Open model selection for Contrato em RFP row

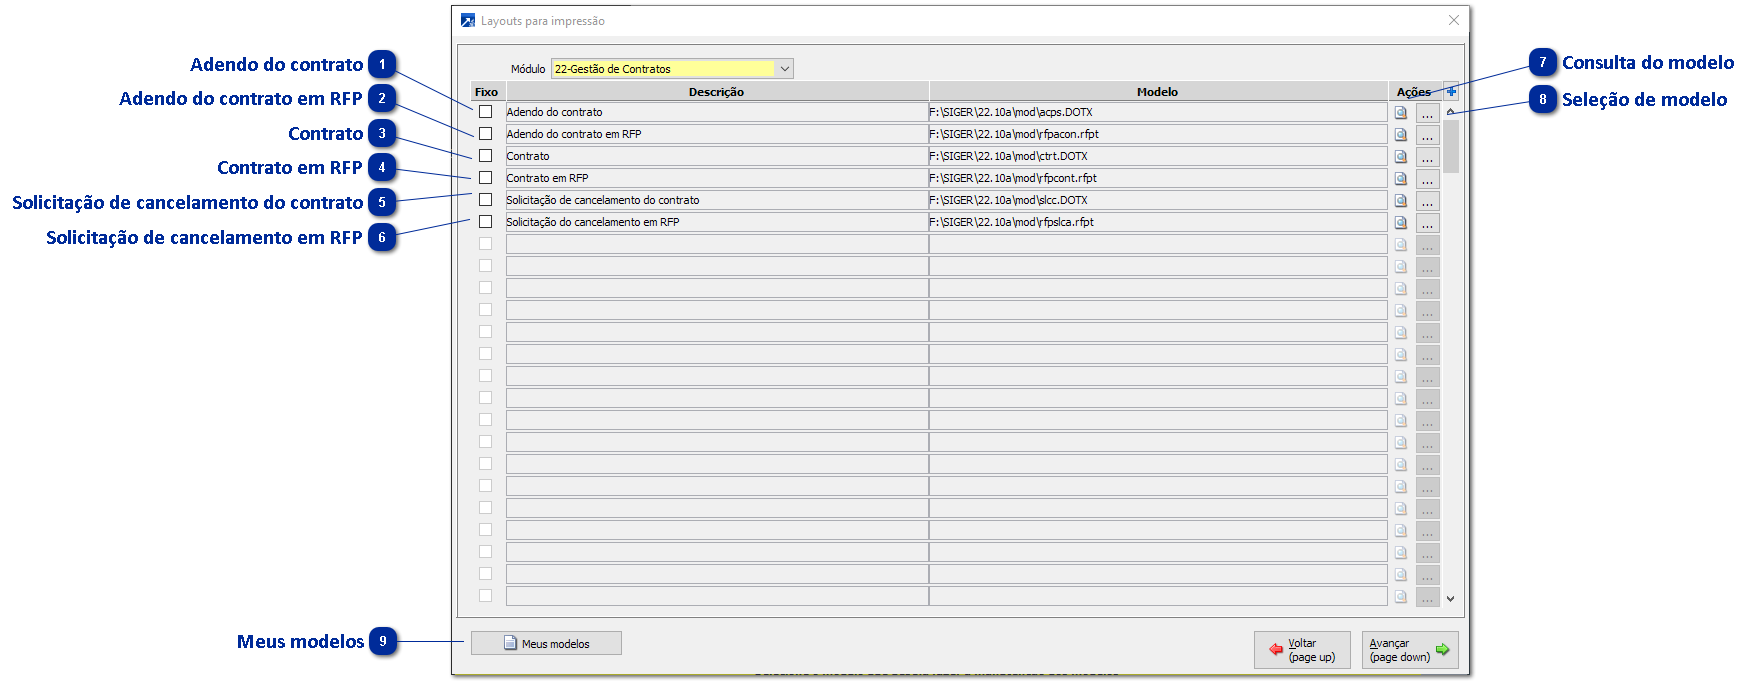(1427, 179)
